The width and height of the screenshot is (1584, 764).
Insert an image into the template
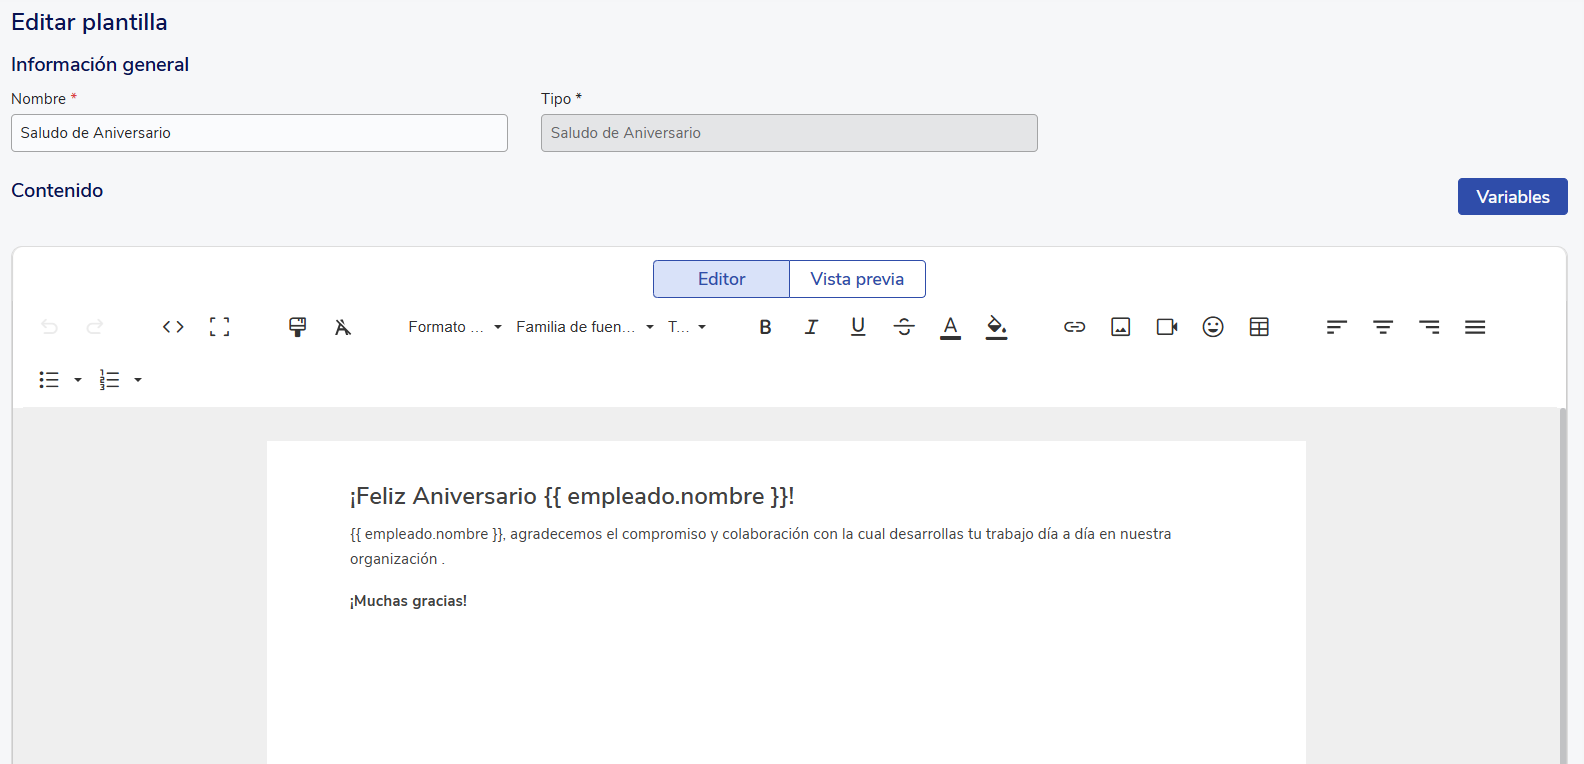(1120, 327)
